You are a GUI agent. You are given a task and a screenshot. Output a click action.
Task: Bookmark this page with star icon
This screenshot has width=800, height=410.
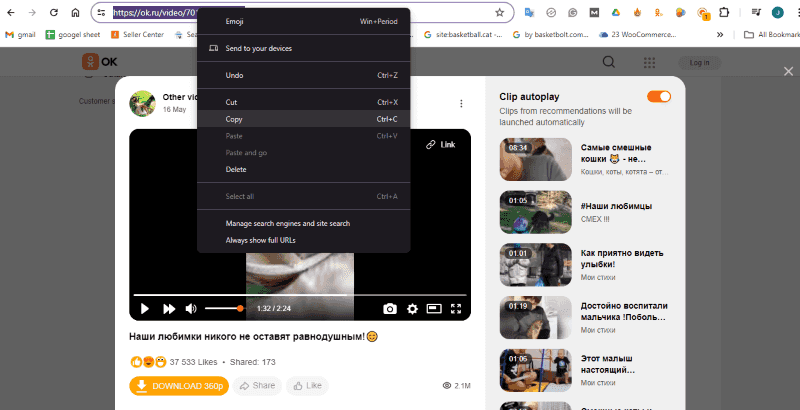point(499,13)
